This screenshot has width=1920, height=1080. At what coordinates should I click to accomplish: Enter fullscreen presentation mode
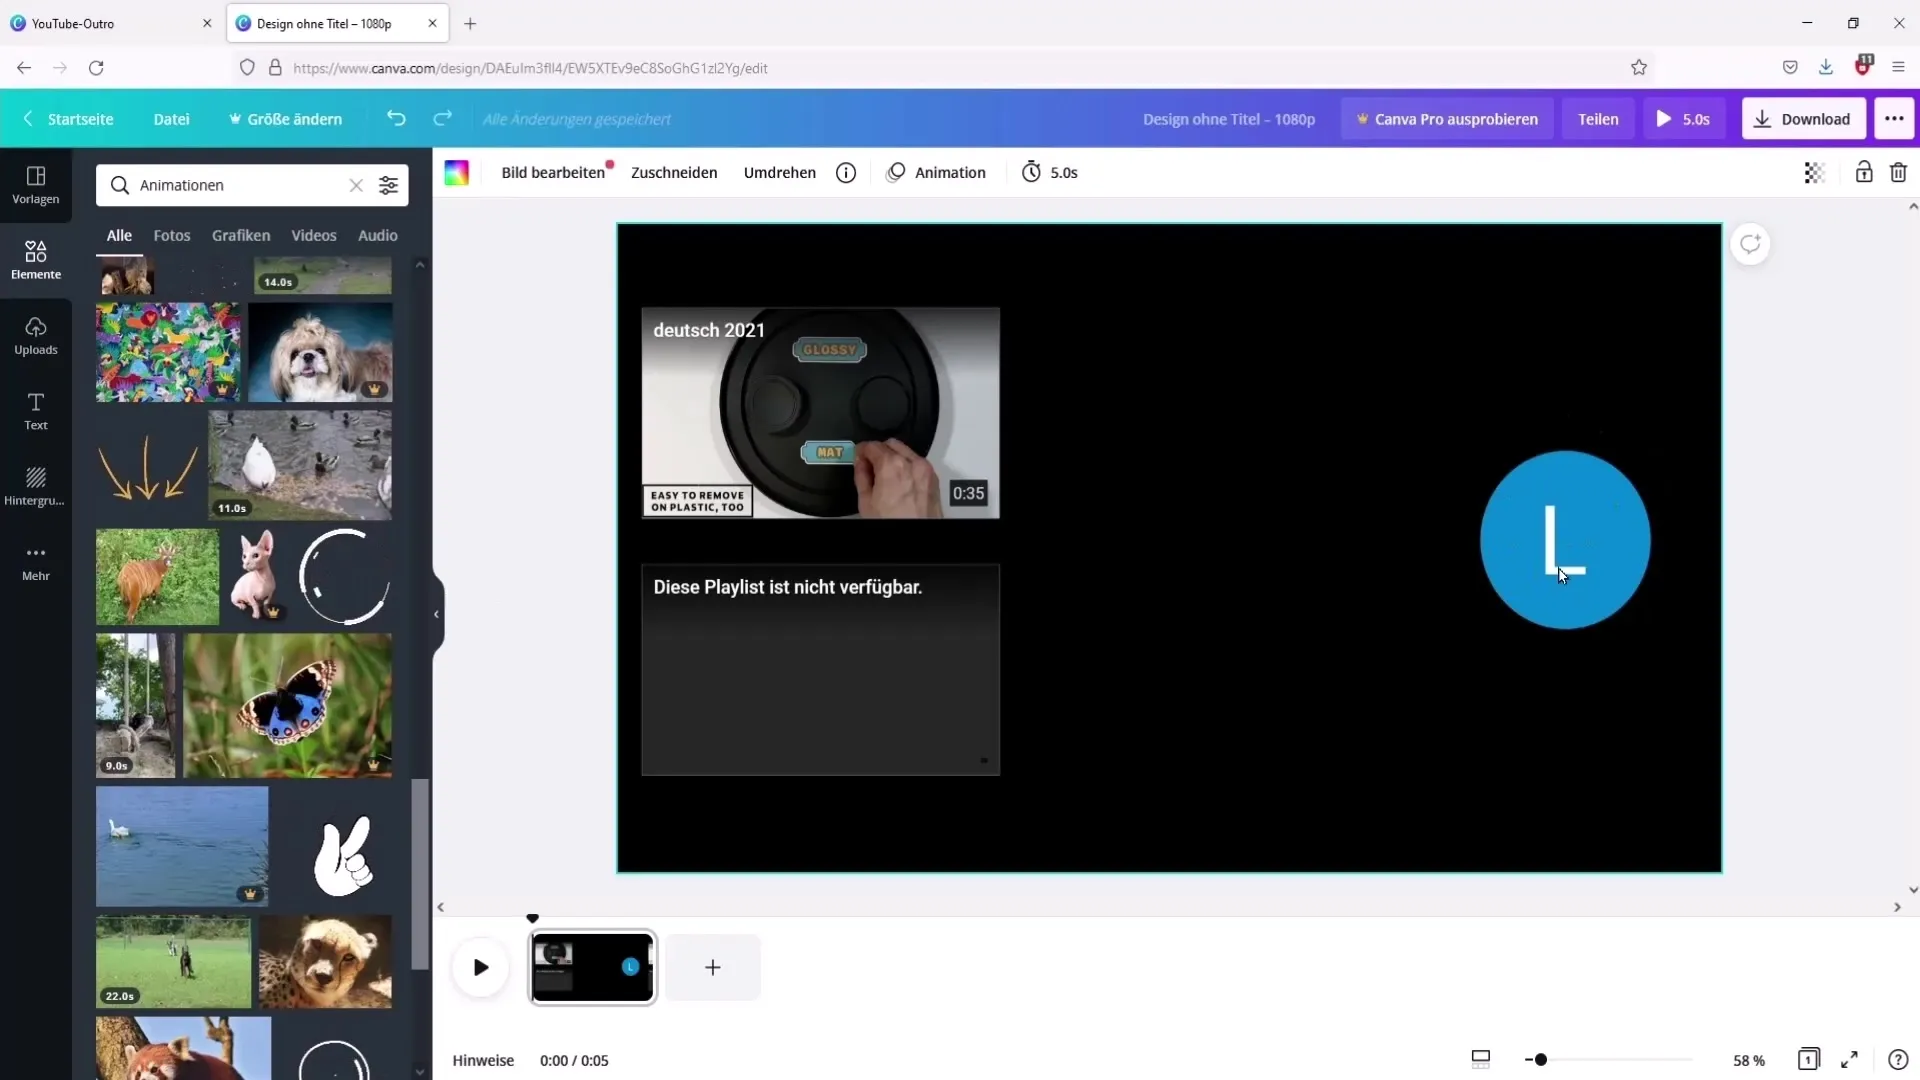tap(1850, 1059)
